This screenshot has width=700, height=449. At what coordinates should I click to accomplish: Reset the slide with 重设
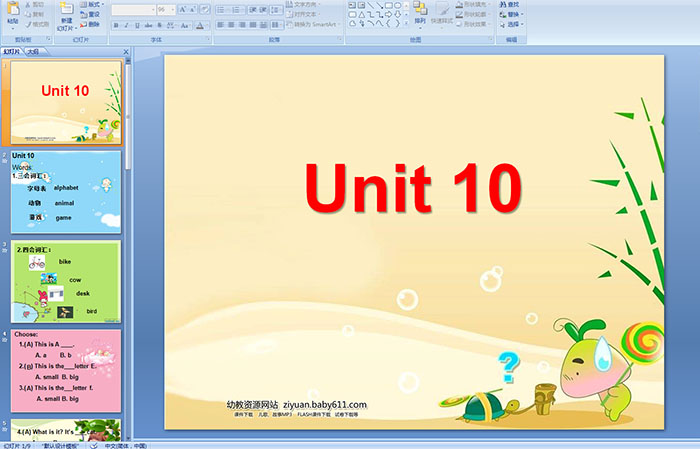(90, 14)
